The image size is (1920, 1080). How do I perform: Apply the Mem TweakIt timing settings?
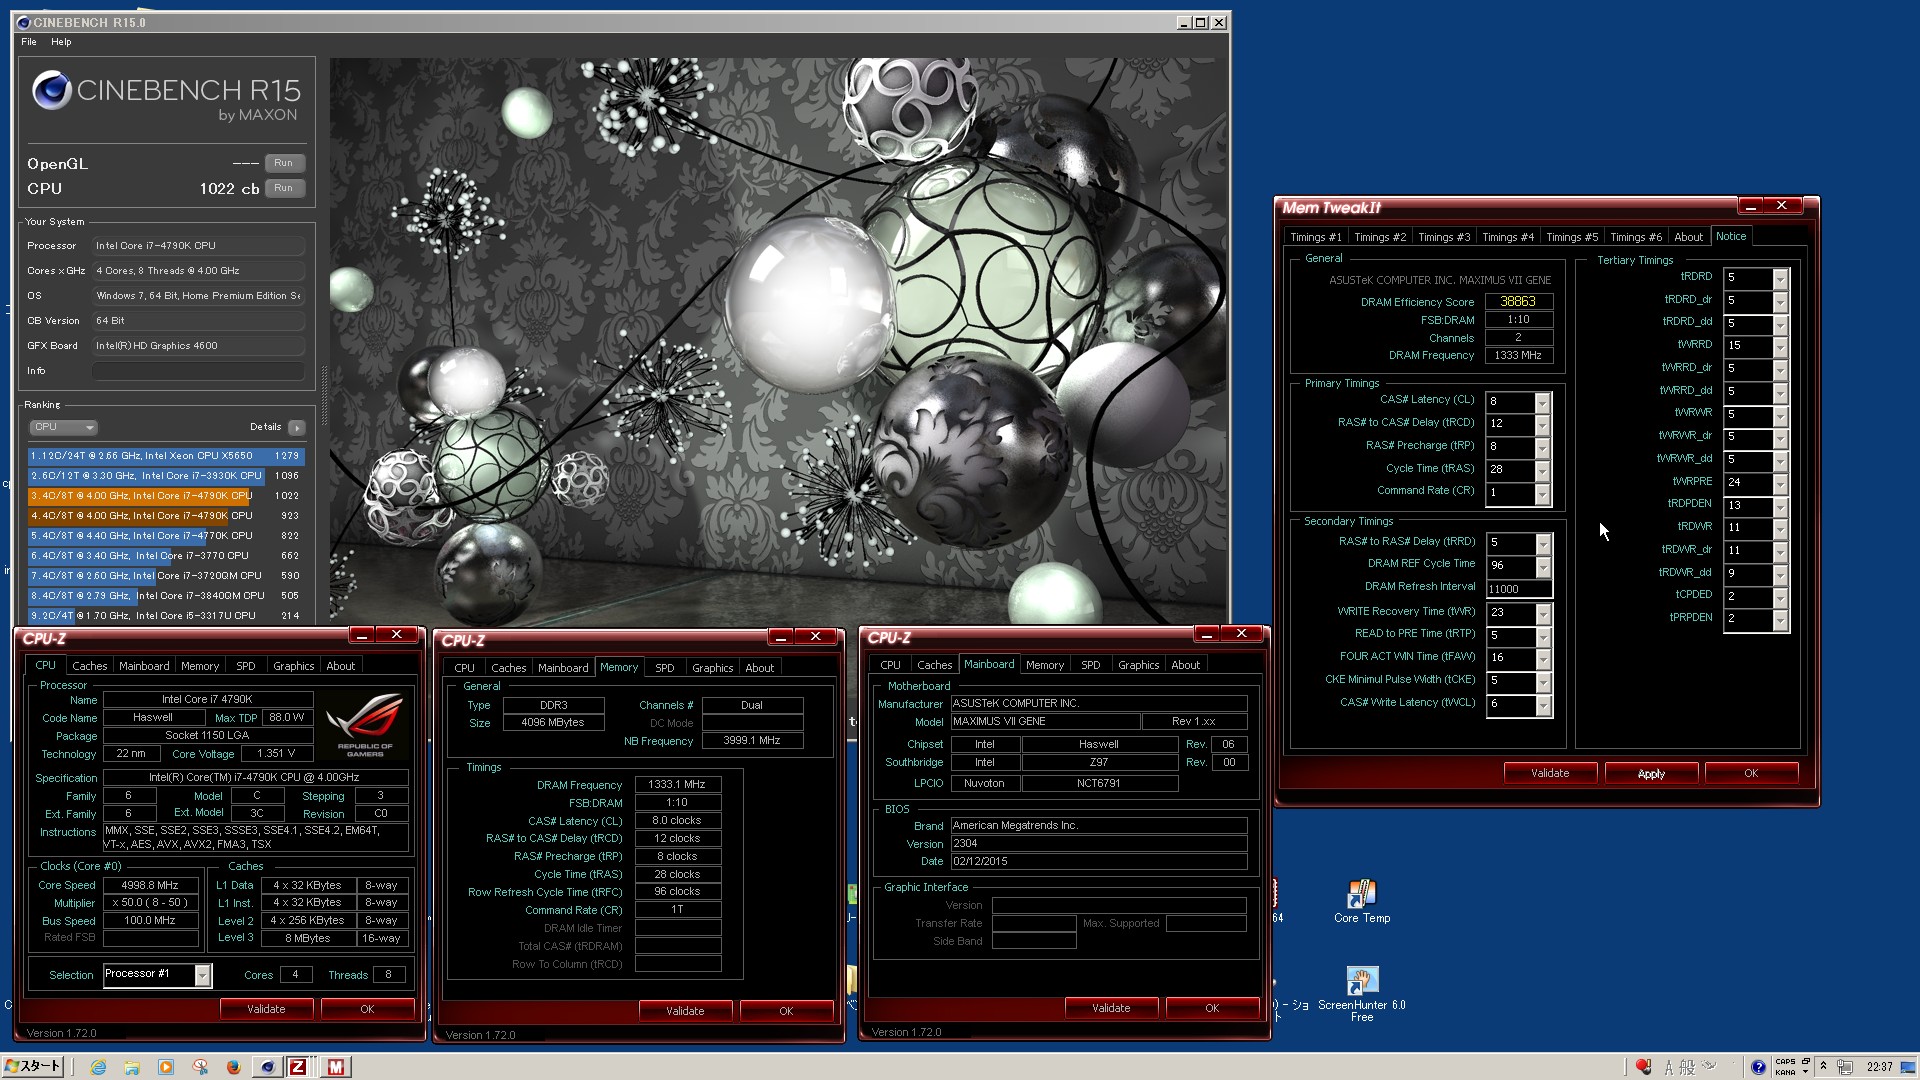click(1651, 774)
